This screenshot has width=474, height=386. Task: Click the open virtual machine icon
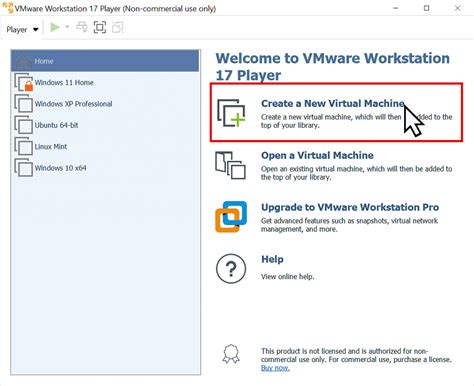[231, 165]
